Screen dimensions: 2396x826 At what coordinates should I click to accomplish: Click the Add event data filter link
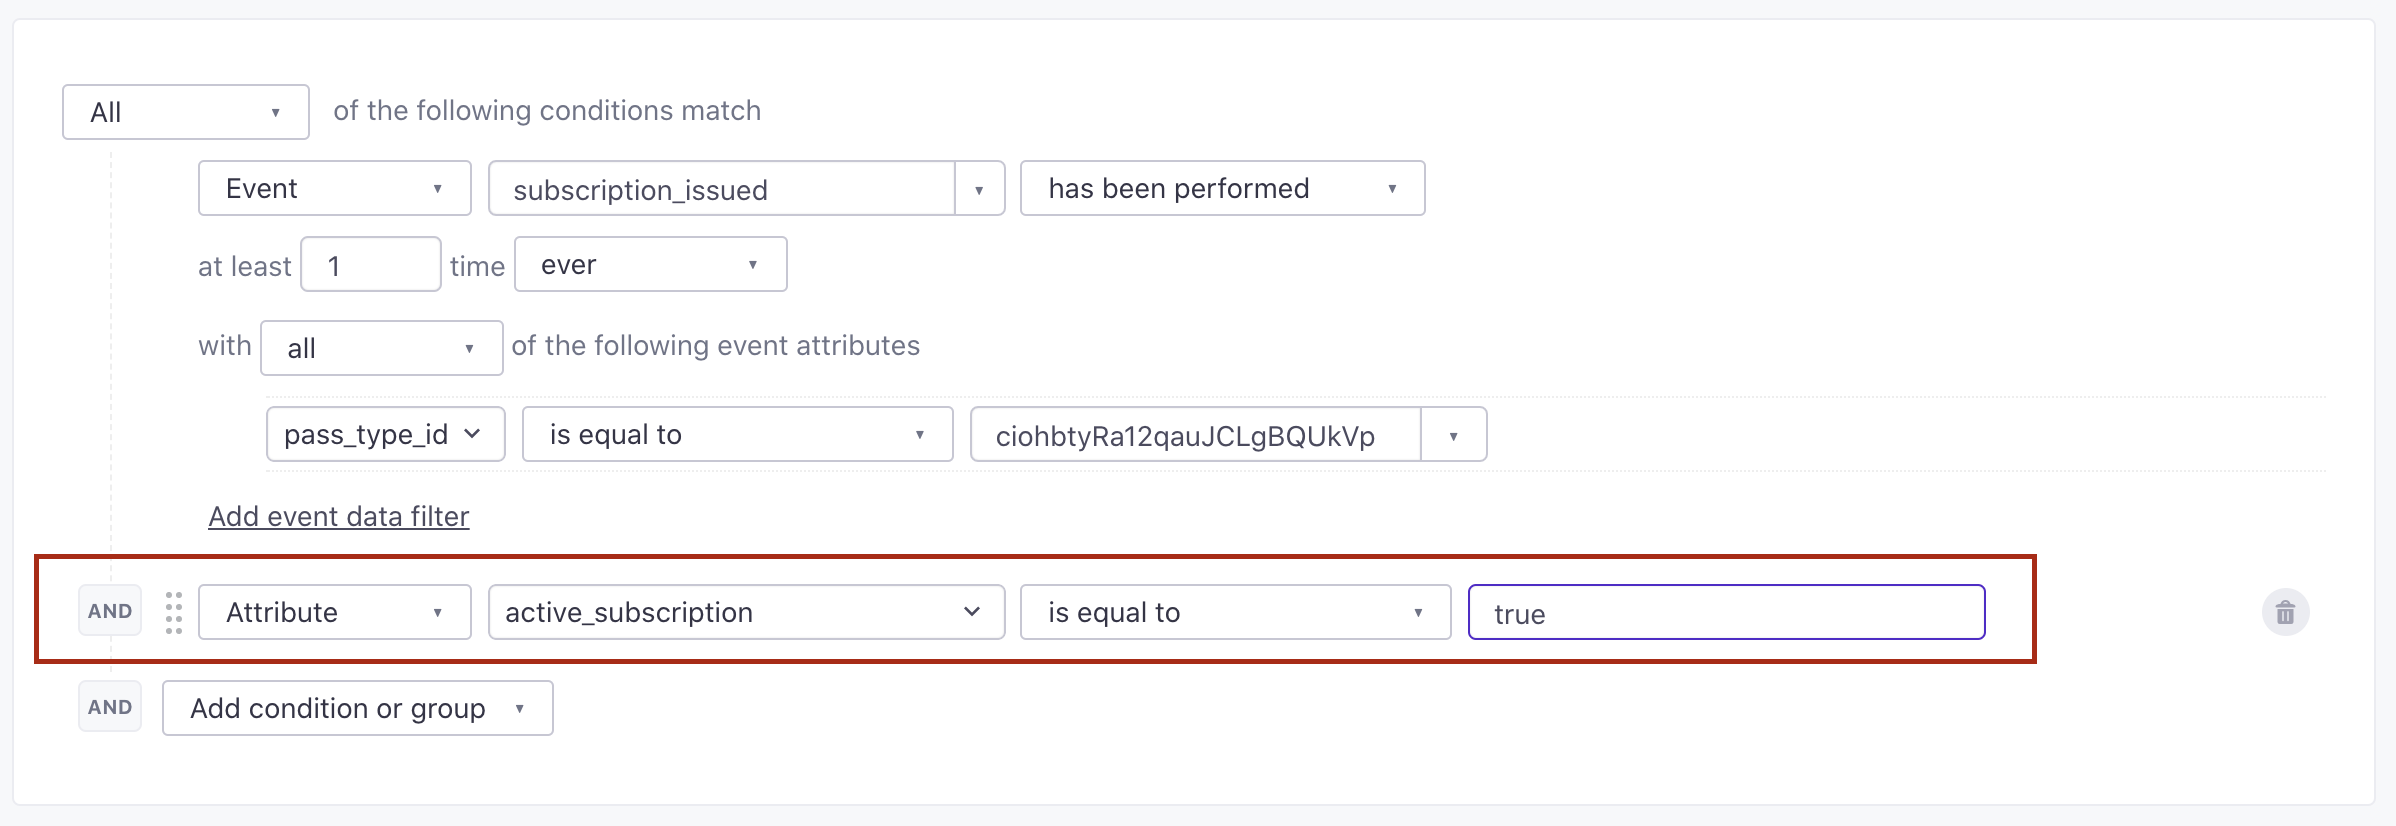(339, 516)
